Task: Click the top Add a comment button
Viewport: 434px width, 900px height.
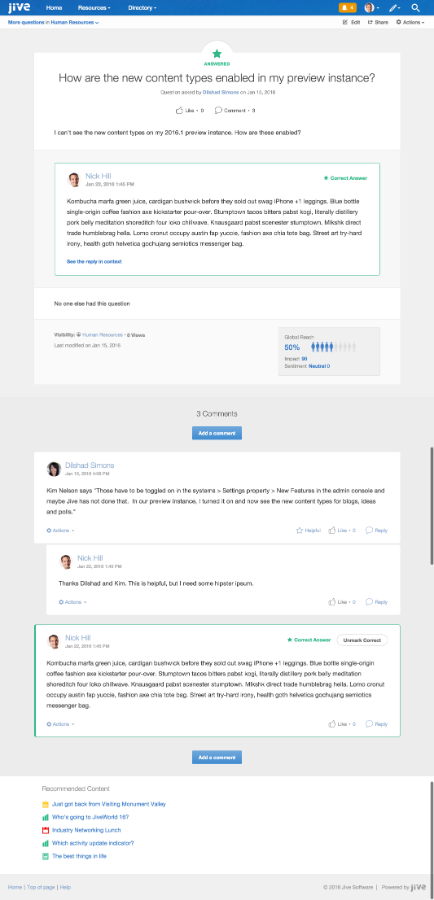Action: click(x=217, y=433)
